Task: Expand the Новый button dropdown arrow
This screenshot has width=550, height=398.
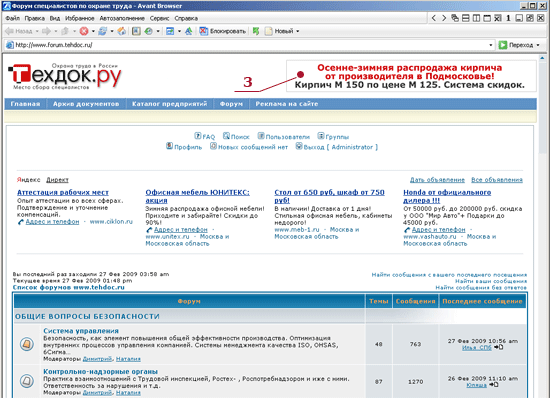Action: coord(297,31)
